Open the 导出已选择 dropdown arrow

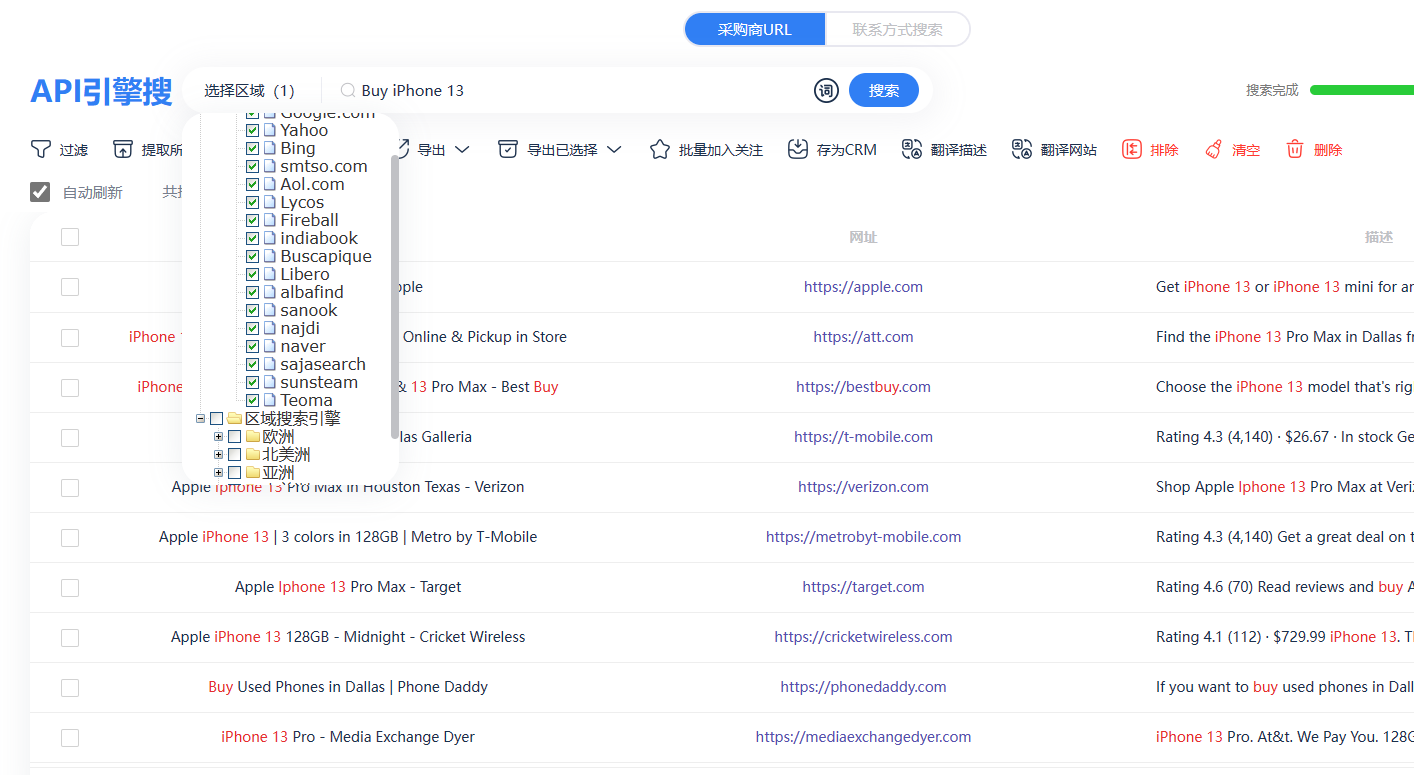(x=614, y=149)
